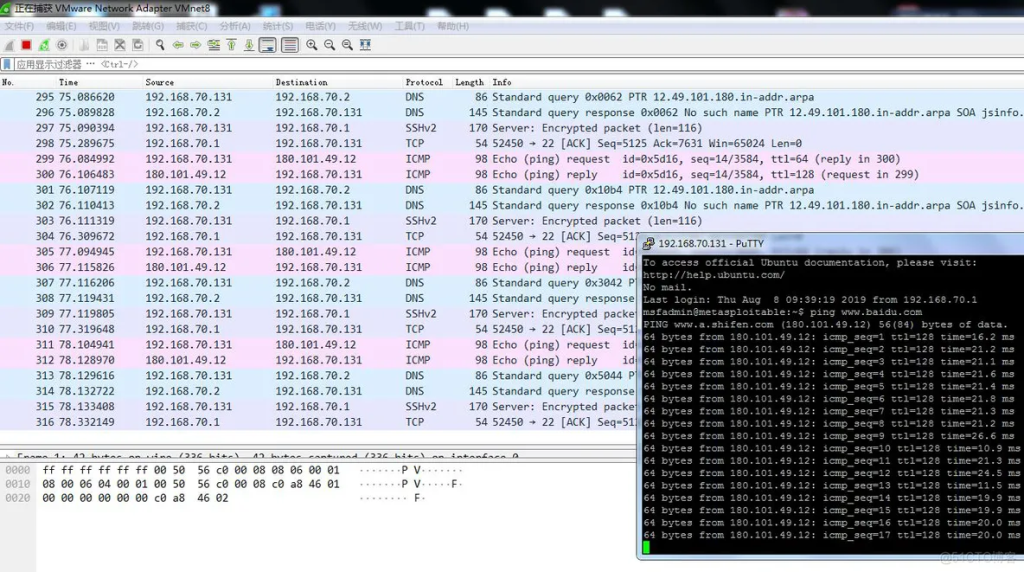The image size is (1024, 572).
Task: Open find packet magnifier icon
Action: pos(160,45)
